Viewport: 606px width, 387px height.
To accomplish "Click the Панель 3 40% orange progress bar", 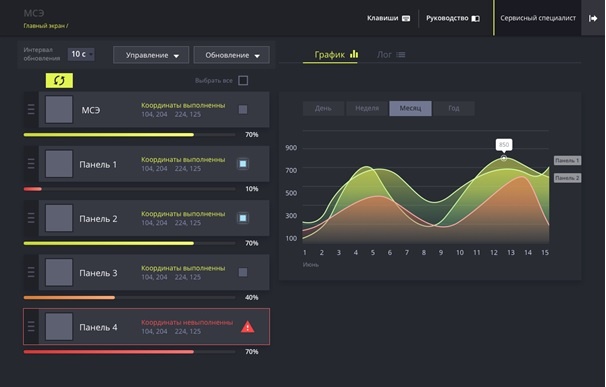I will click(129, 298).
